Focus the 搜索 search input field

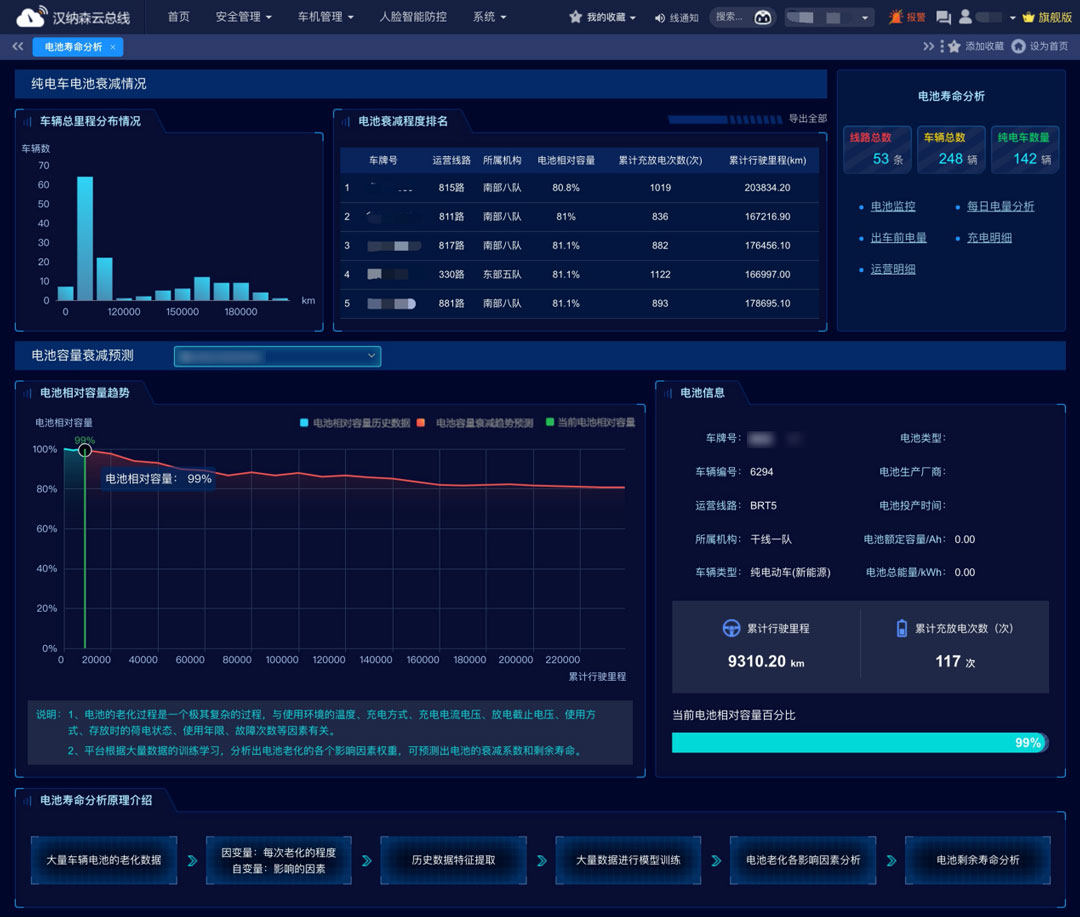(731, 17)
